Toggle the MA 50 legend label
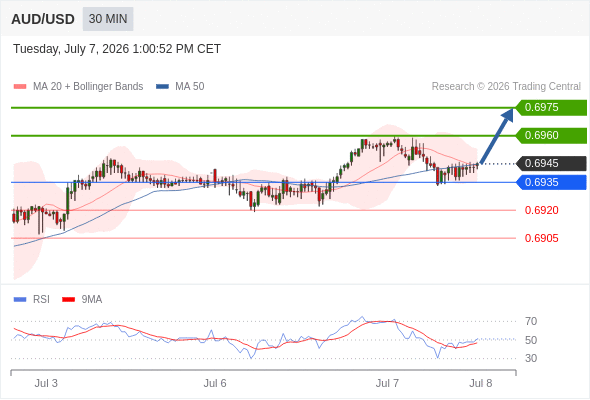The width and height of the screenshot is (590, 400). click(x=190, y=87)
